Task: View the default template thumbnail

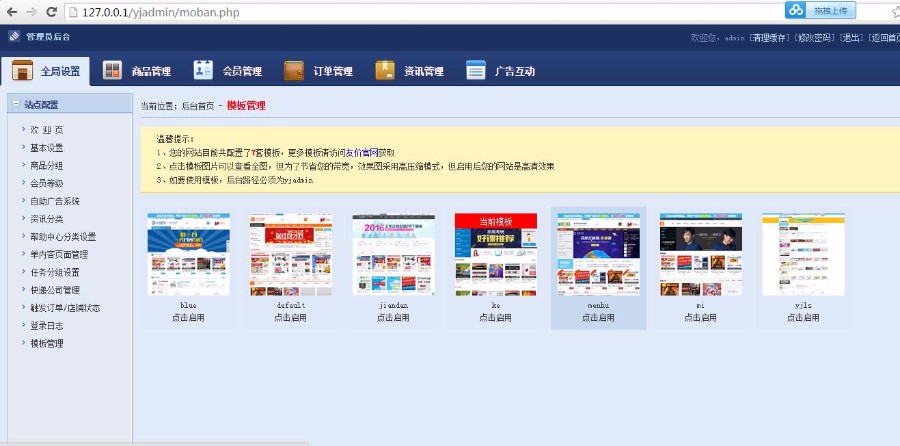Action: (291, 254)
